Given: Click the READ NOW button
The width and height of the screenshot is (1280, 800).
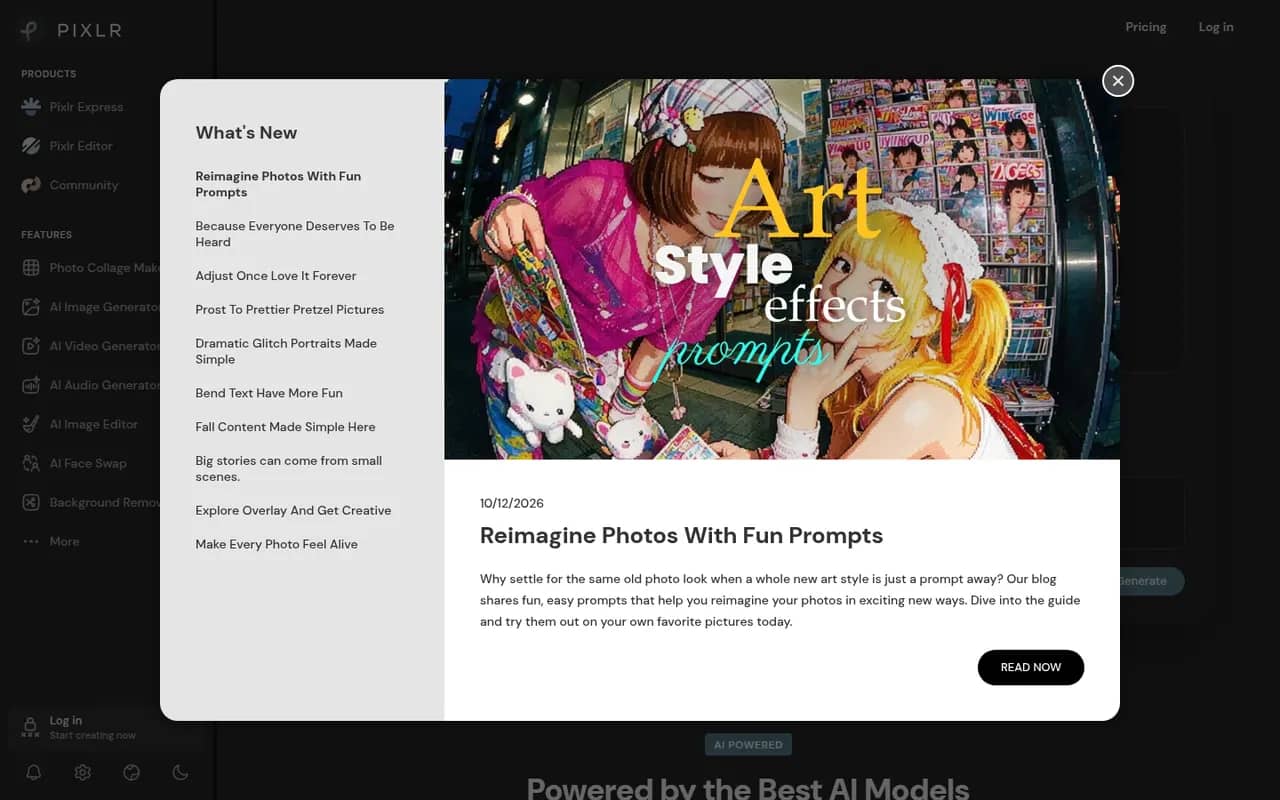Looking at the screenshot, I should click(x=1031, y=667).
